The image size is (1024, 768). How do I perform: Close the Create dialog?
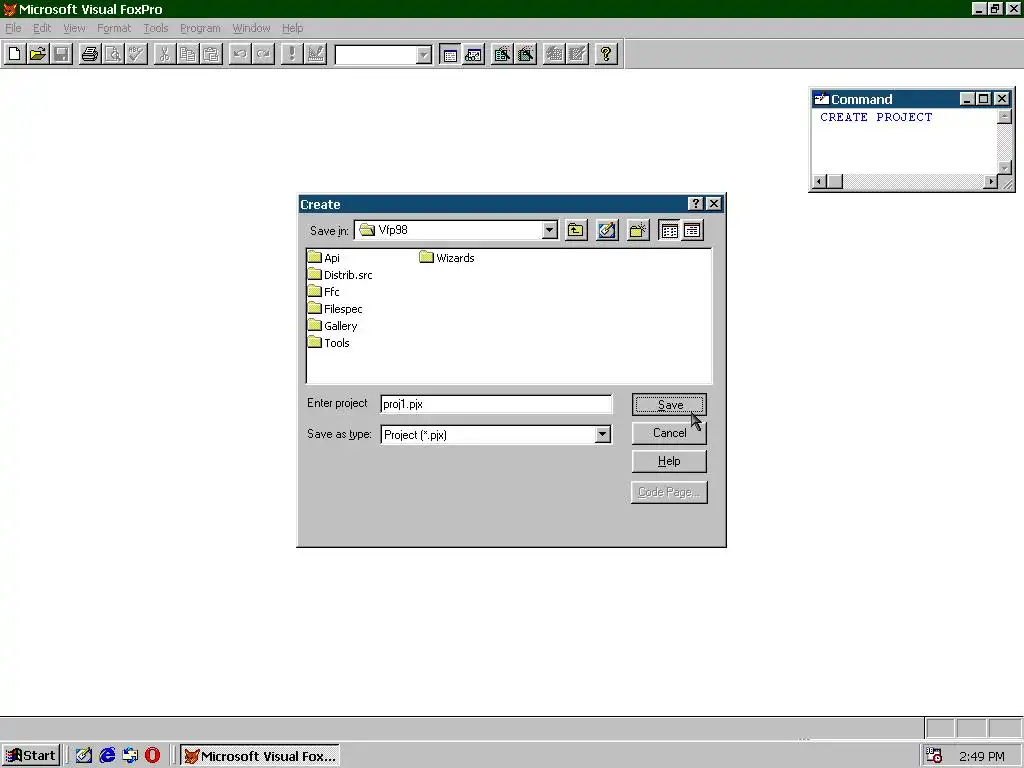(714, 204)
